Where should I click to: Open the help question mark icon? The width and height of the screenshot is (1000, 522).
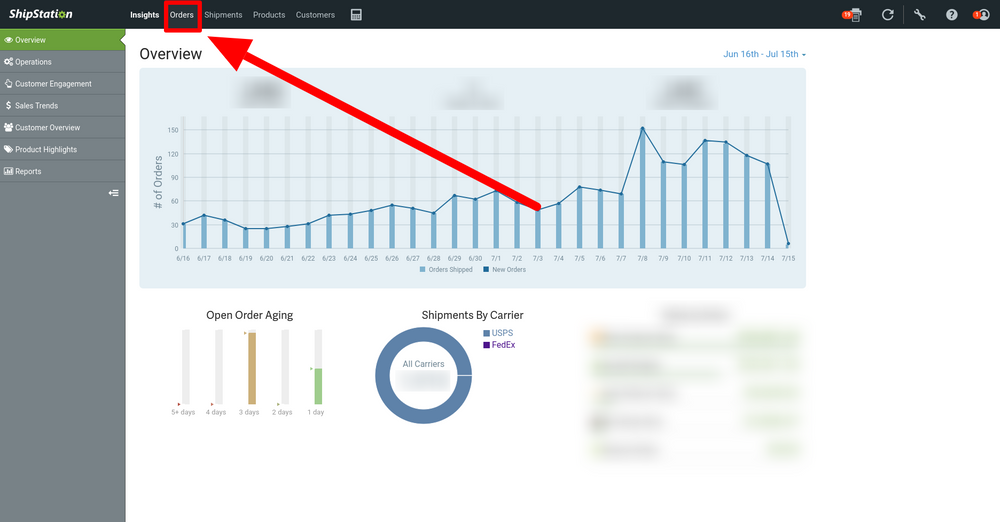(952, 15)
